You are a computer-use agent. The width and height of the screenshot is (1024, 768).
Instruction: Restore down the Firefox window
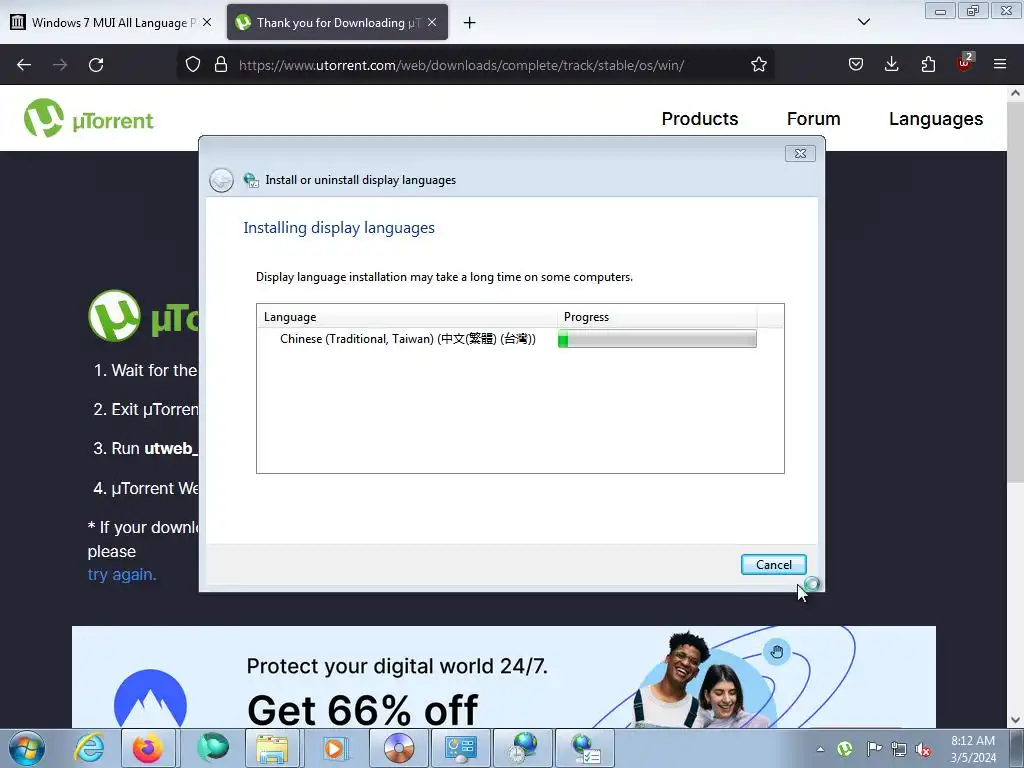[972, 11]
